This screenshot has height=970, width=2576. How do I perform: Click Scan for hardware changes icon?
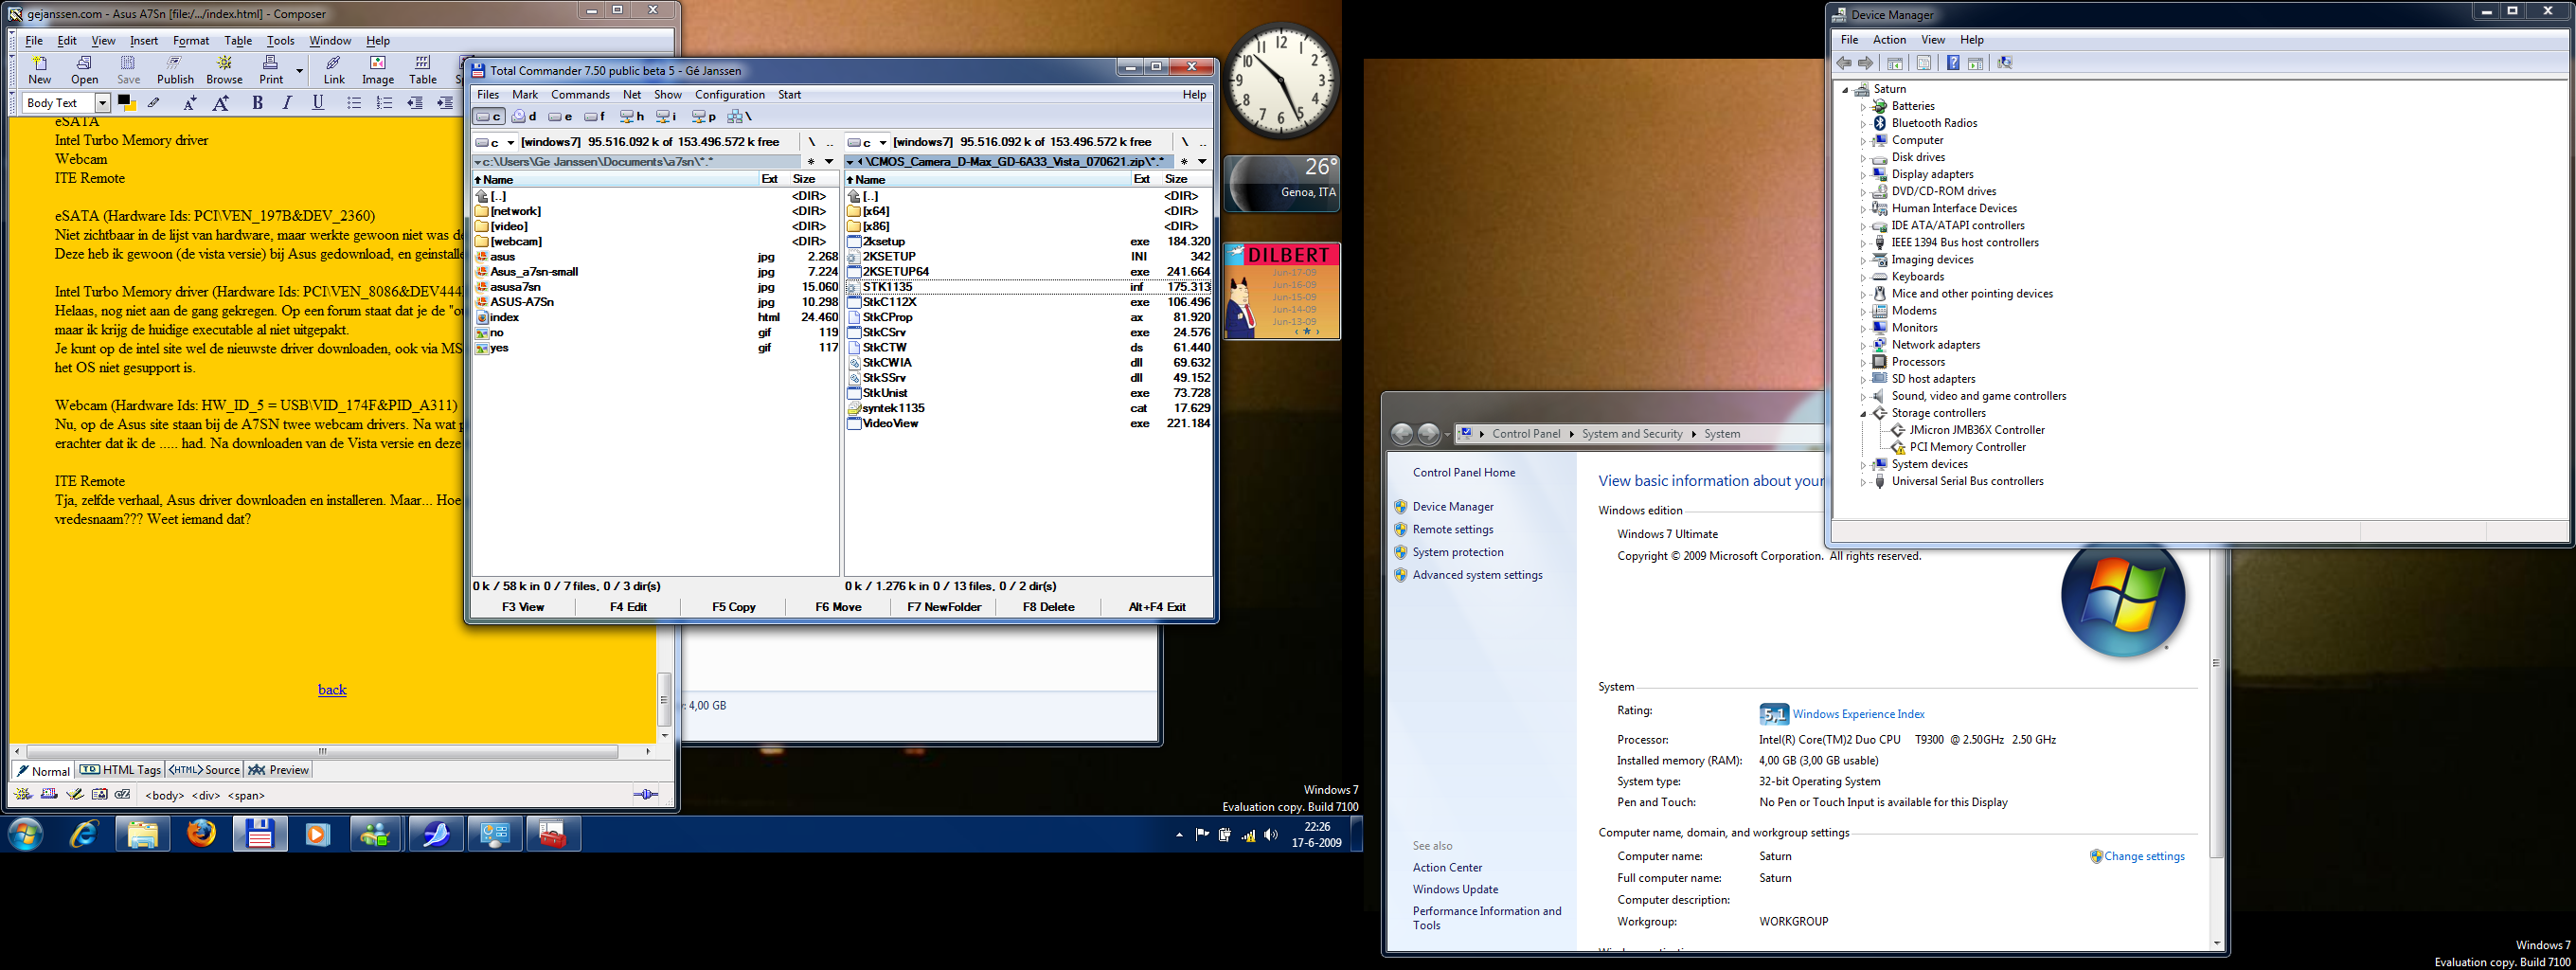coord(2004,63)
